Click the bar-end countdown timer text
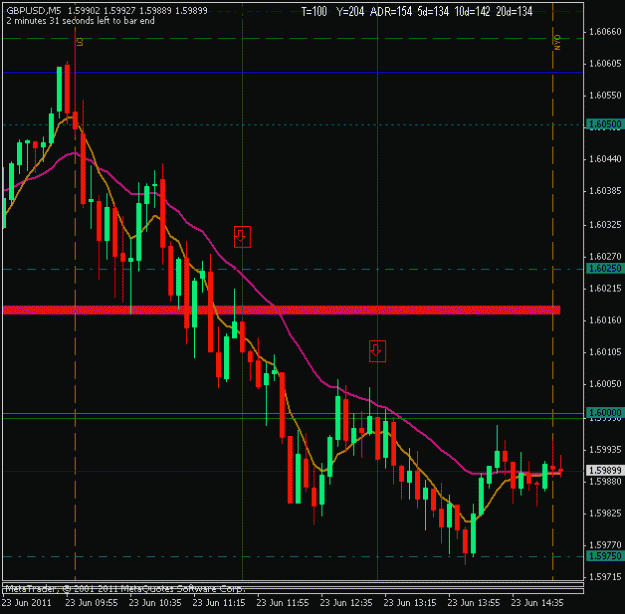Viewport: 625px width, 614px height. [x=81, y=21]
